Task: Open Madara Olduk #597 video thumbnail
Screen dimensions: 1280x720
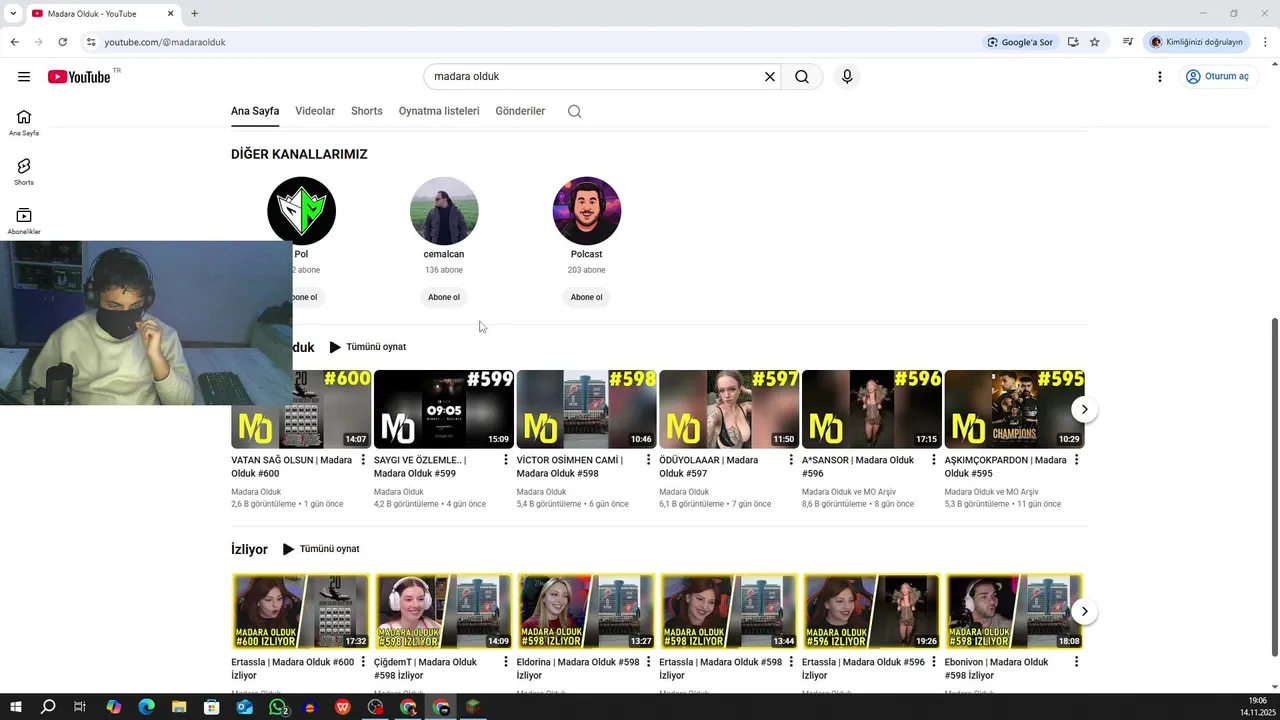Action: pos(729,409)
